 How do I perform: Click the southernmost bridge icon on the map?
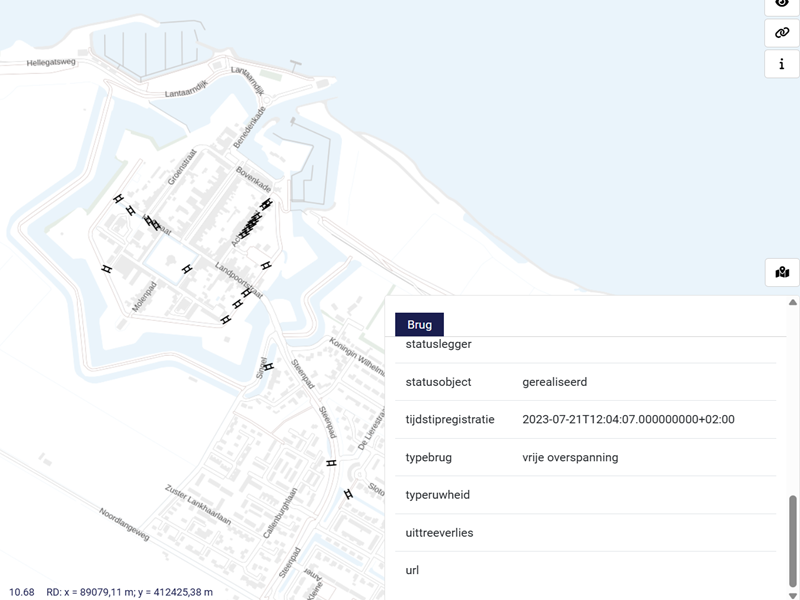(x=348, y=494)
